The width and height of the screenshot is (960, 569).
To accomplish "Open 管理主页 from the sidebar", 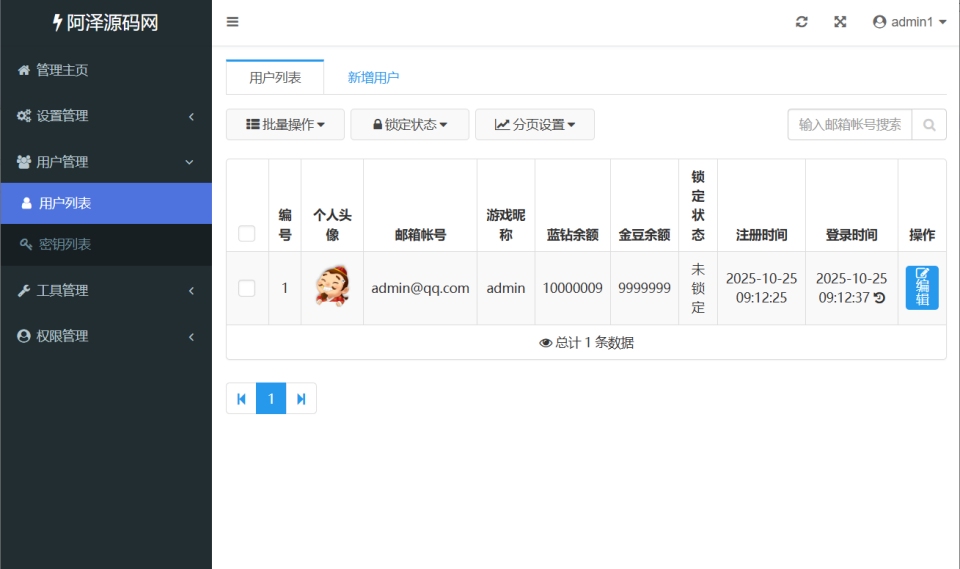I will point(62,70).
